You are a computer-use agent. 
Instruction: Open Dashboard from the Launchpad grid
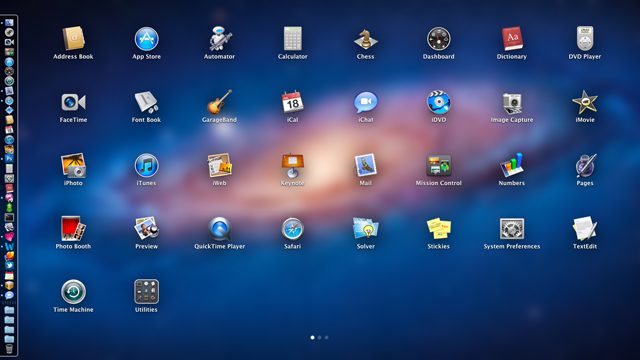[x=438, y=39]
